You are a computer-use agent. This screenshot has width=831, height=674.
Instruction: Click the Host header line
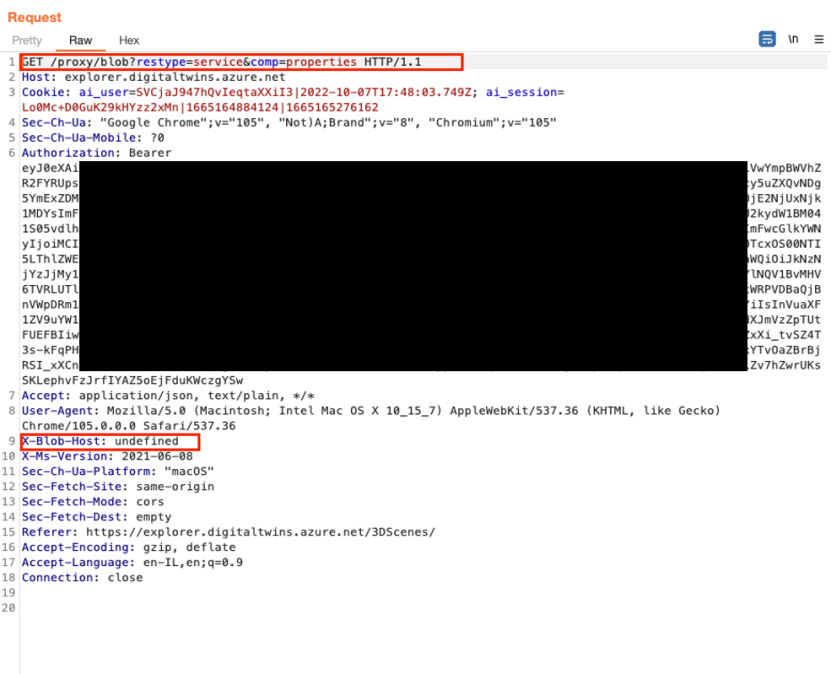tap(154, 77)
